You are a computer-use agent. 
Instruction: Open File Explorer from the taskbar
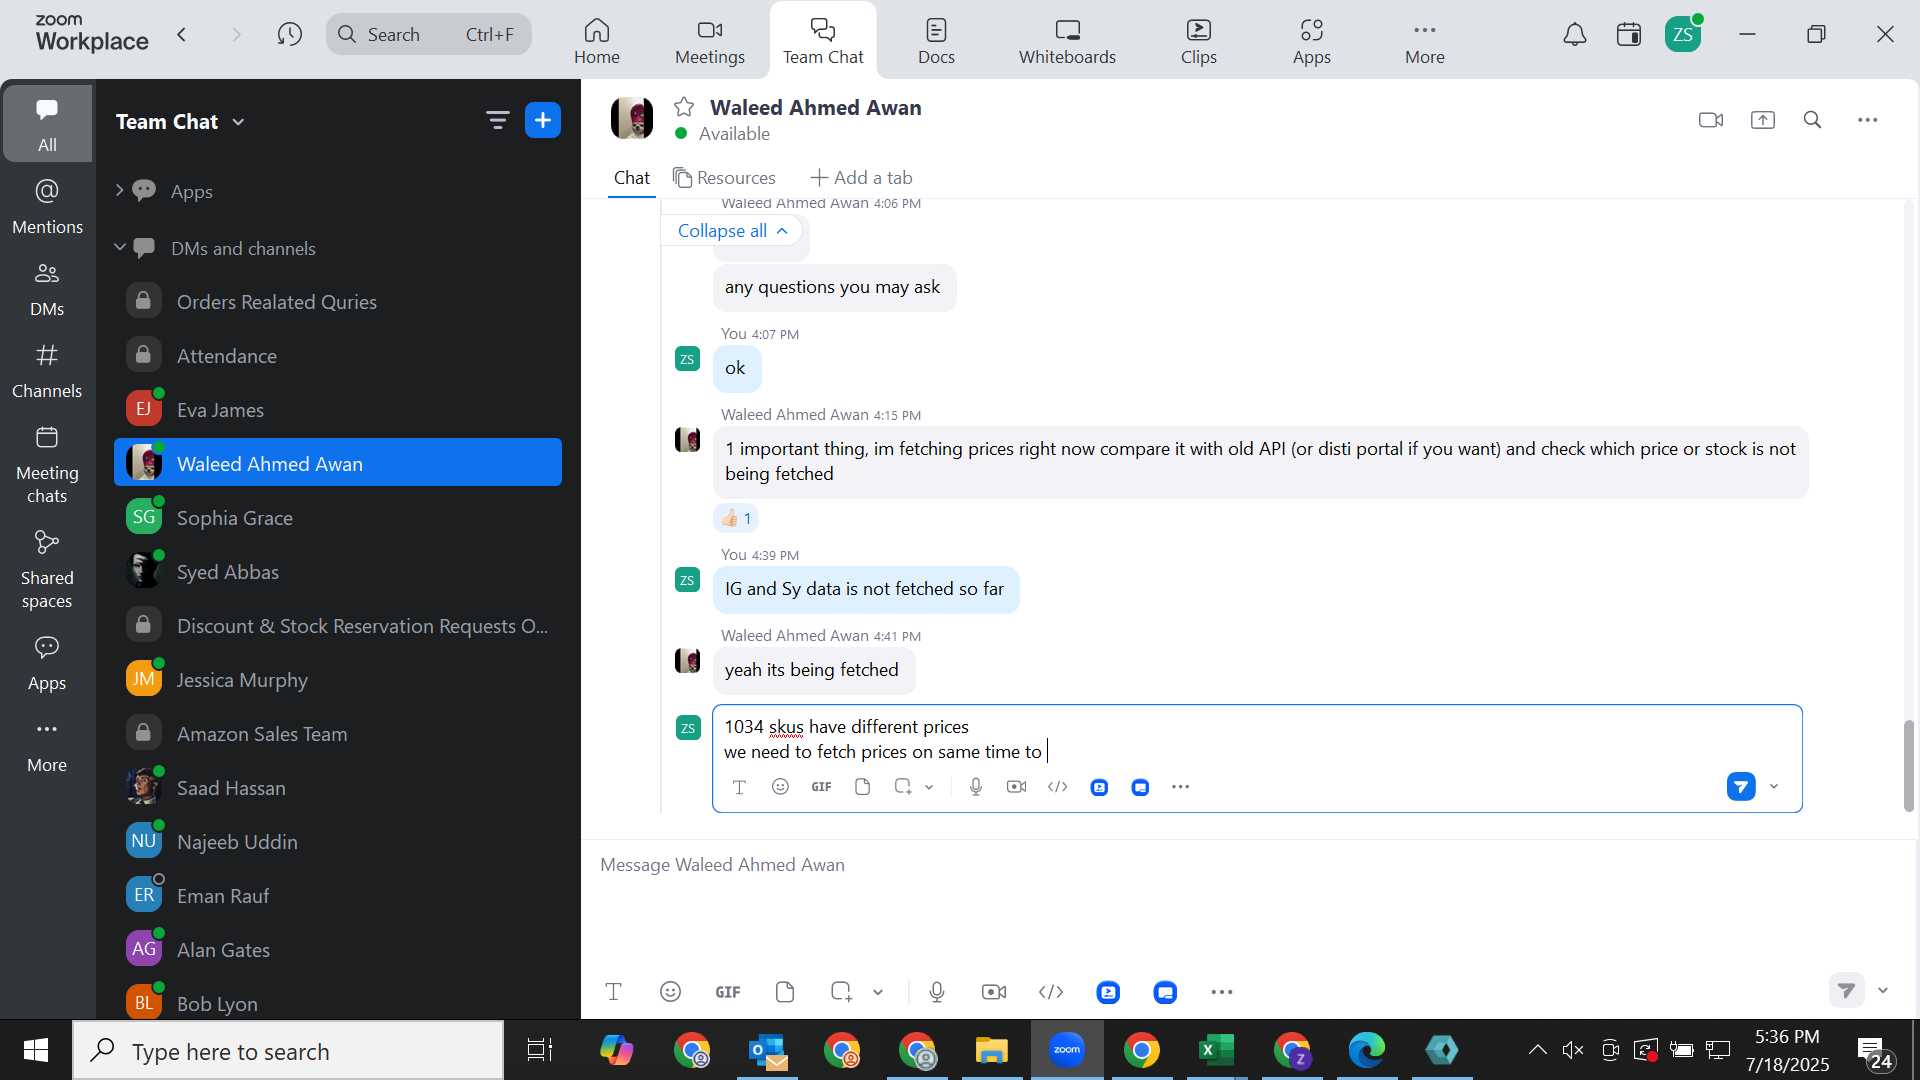click(x=992, y=1051)
